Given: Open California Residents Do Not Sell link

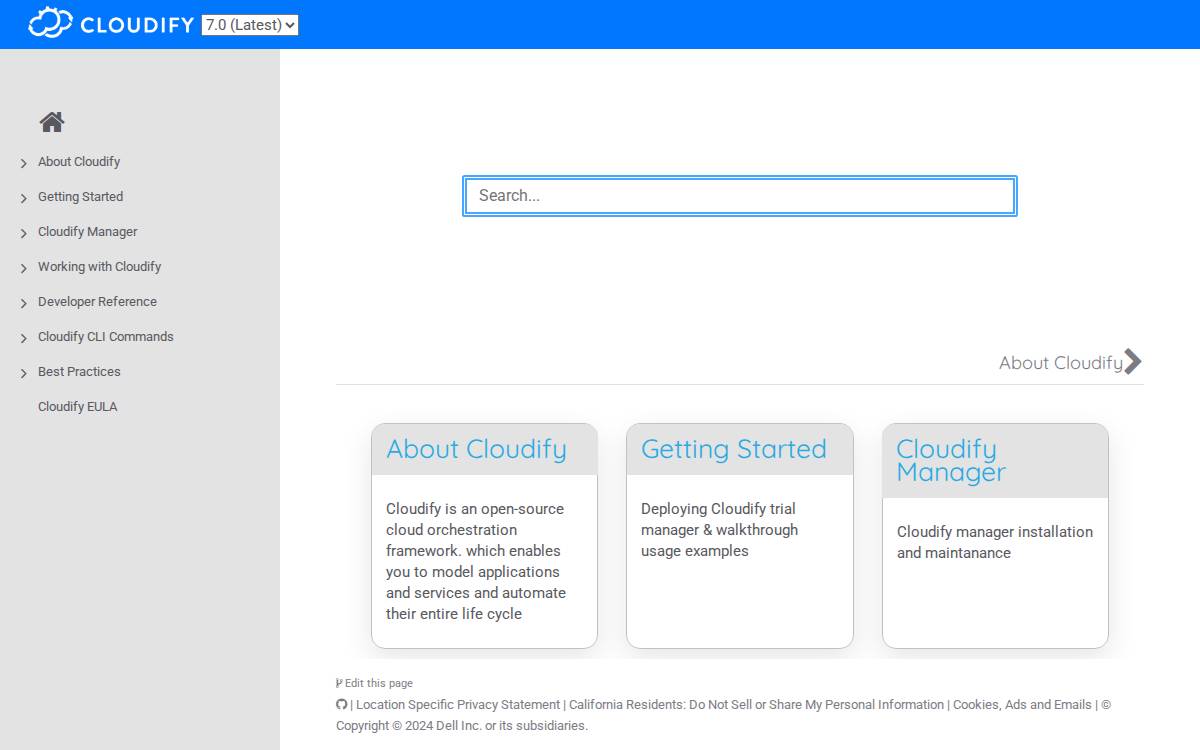Looking at the screenshot, I should 756,705.
